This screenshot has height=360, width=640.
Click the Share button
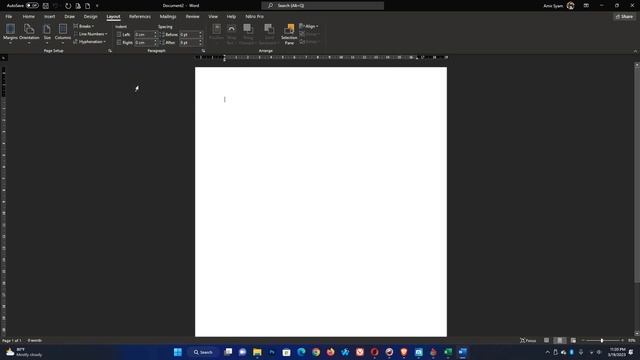point(624,16)
